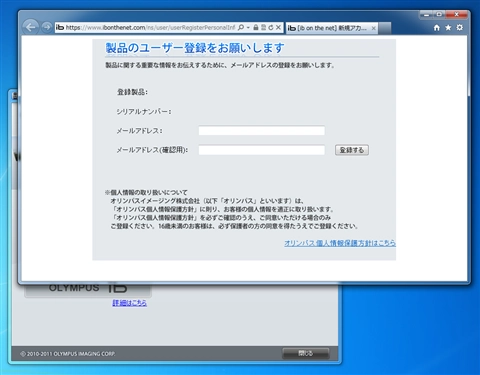
Task: Click the browser Back arrow button
Action: point(31,27)
